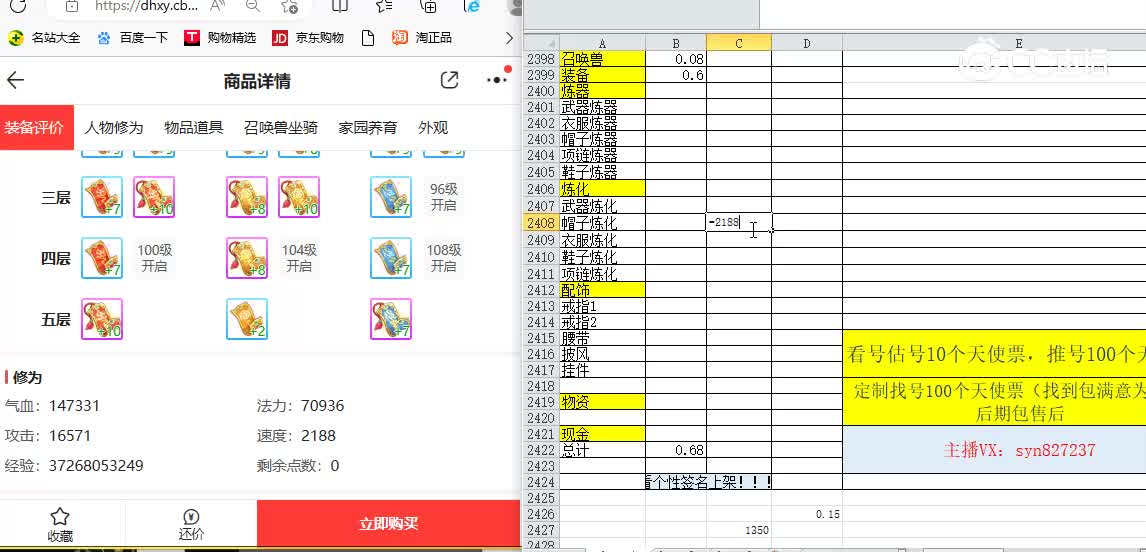Select the cell with value 0.68
The image size is (1146, 552).
(x=675, y=450)
